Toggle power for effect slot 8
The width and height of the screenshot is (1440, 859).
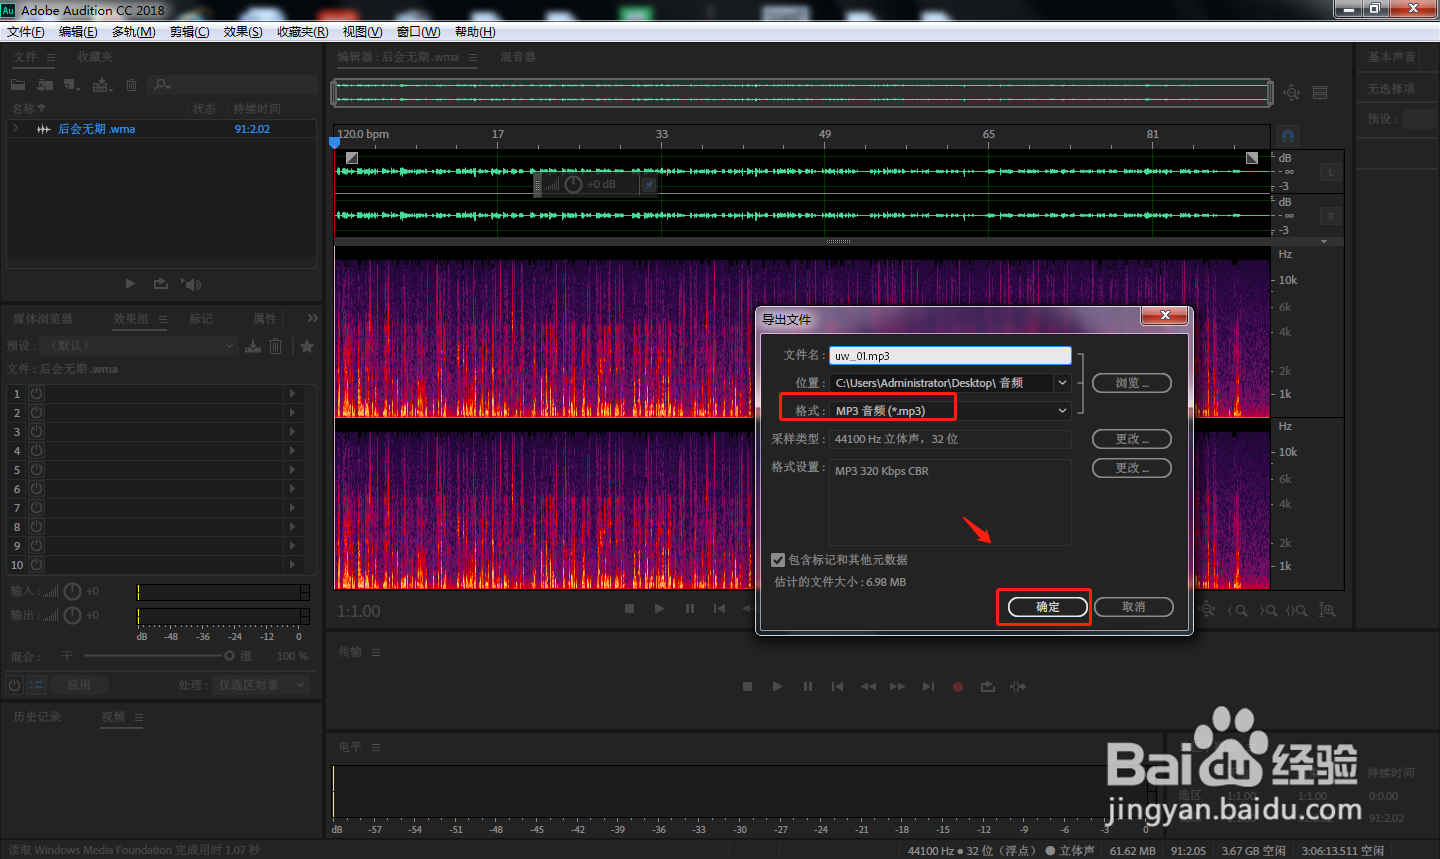tap(36, 527)
